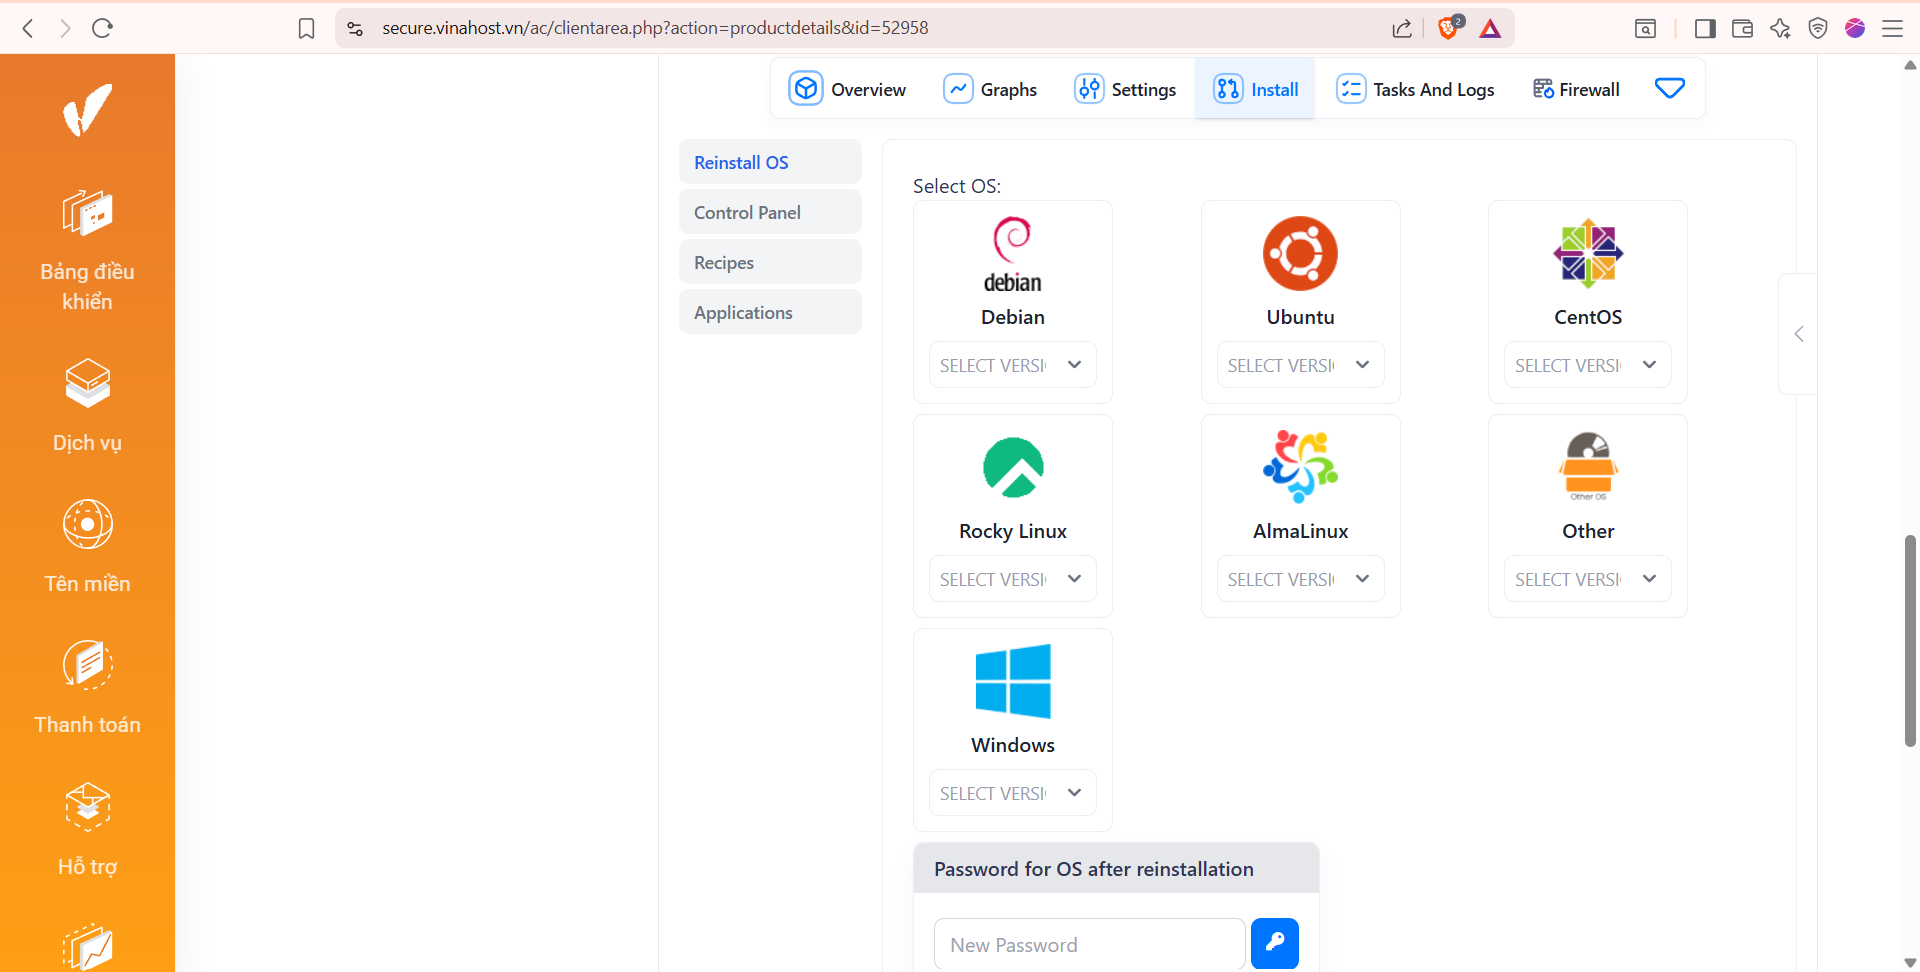Expand more tabs chevron after Firewall

coord(1670,88)
